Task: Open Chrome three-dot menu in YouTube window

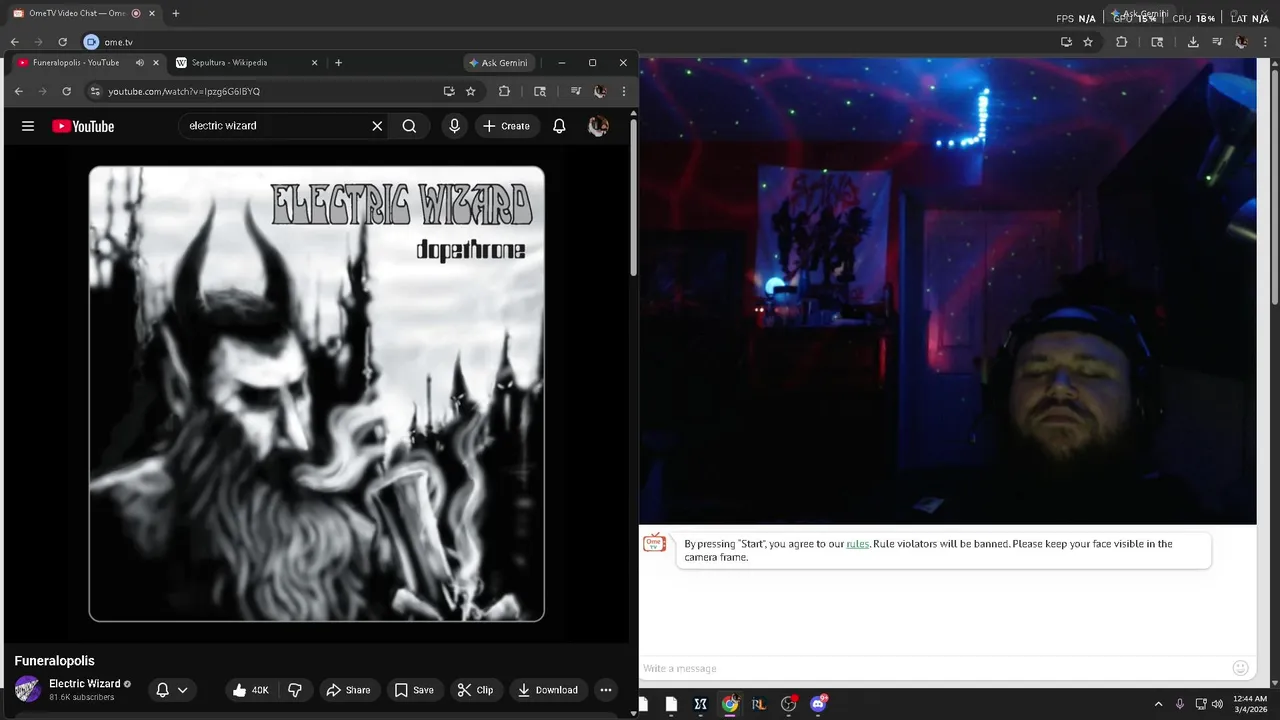Action: 624,91
